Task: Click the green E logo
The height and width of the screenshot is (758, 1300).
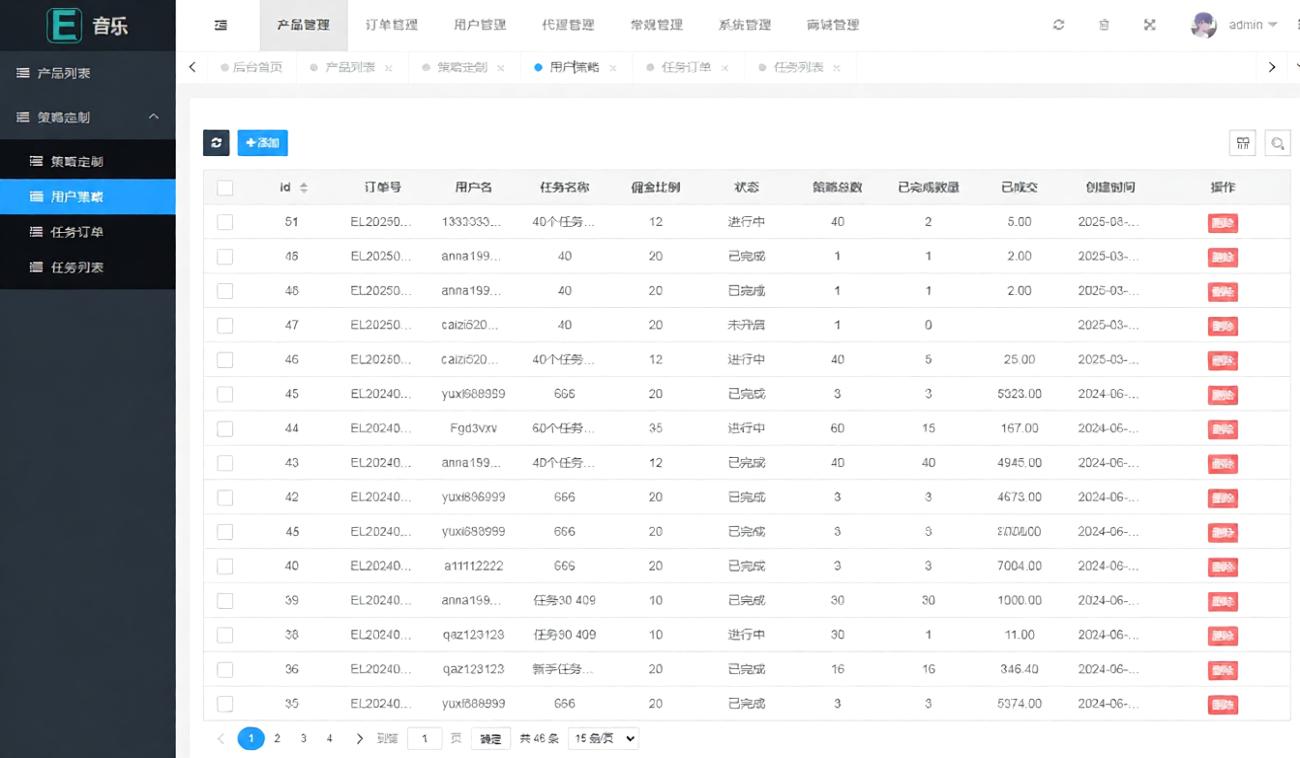Action: pos(64,25)
